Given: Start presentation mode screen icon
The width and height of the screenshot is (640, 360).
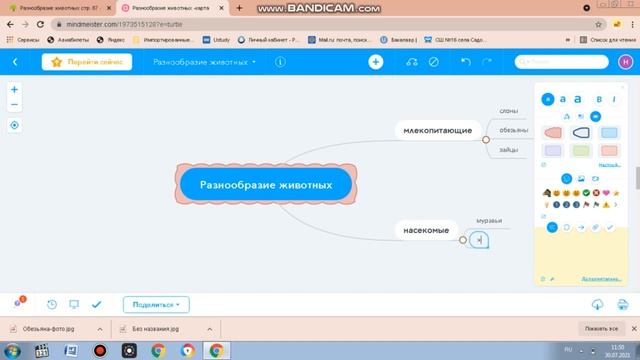Looking at the screenshot, I should pyautogui.click(x=74, y=304).
